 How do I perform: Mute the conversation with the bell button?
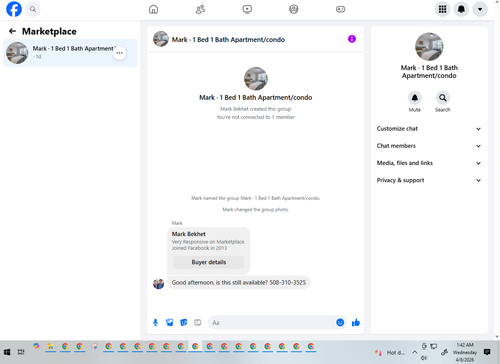pos(415,98)
